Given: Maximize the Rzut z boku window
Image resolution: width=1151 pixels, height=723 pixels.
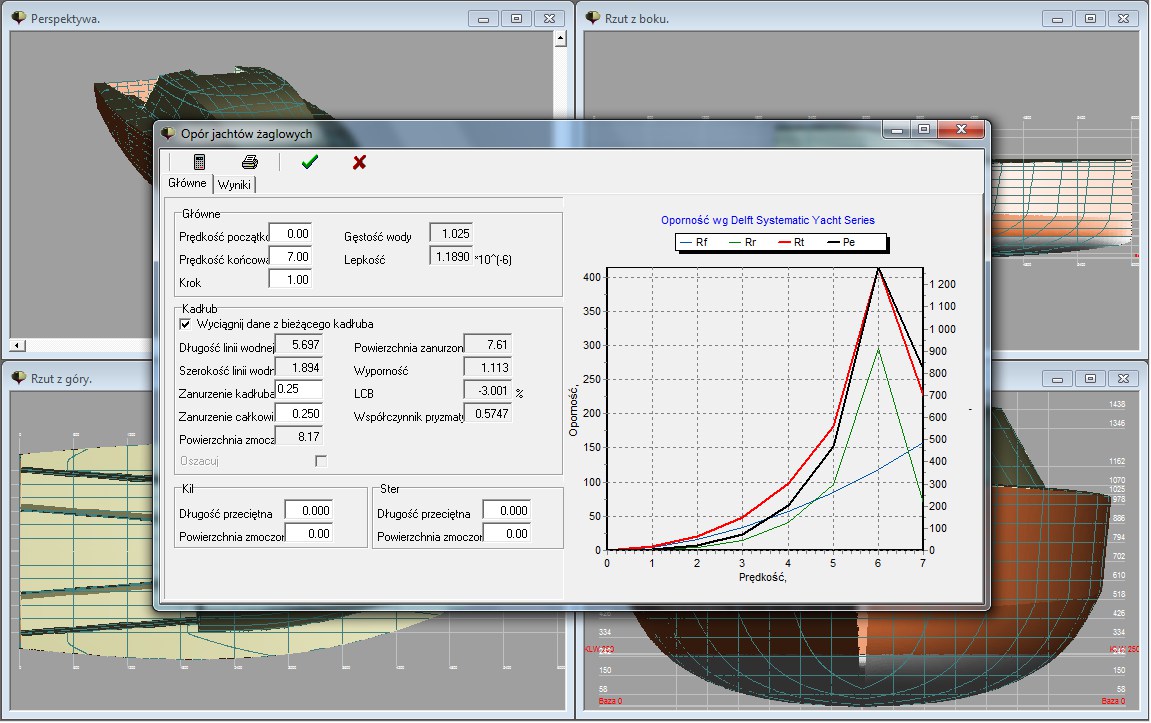Looking at the screenshot, I should [x=1090, y=18].
